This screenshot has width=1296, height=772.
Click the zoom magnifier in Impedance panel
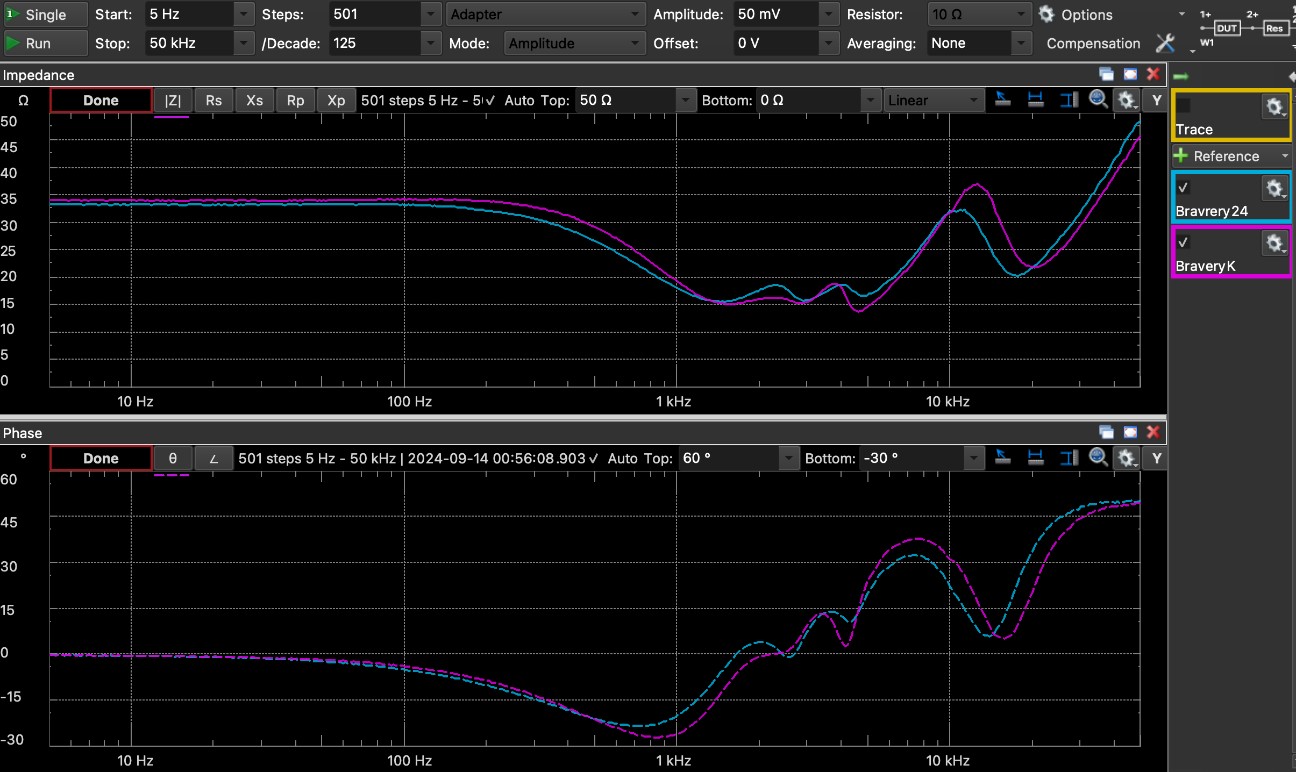click(x=1098, y=99)
